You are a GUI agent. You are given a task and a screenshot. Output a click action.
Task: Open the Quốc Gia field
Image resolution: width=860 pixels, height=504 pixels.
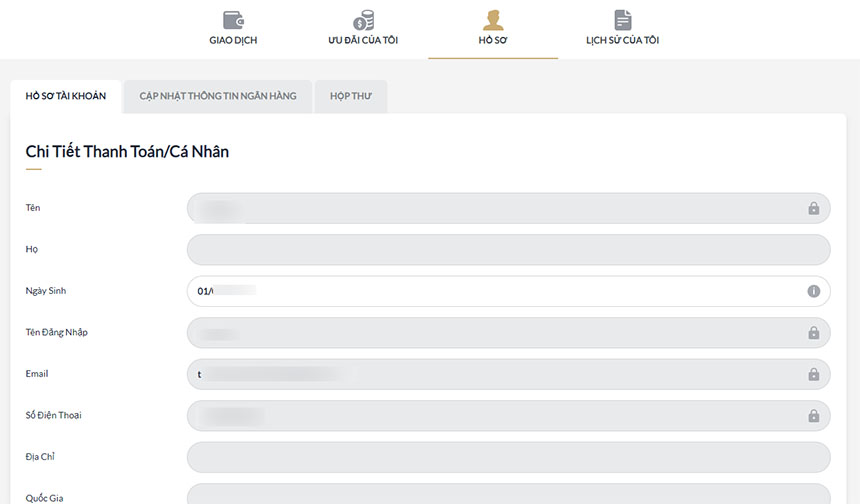point(508,494)
